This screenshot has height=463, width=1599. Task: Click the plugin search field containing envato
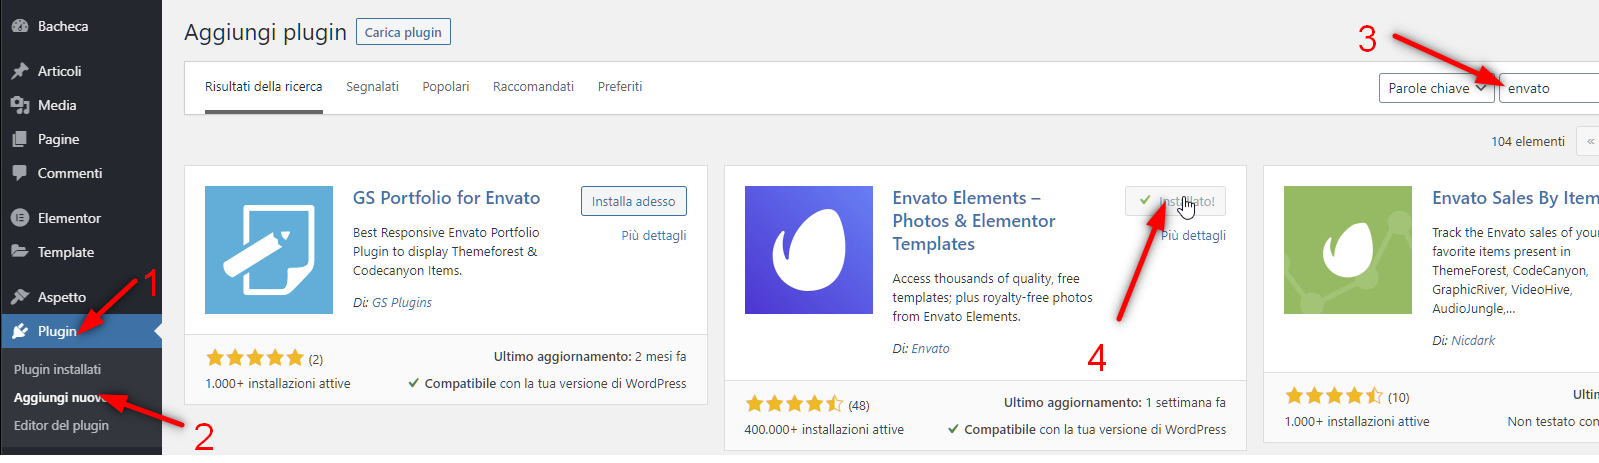click(1549, 88)
